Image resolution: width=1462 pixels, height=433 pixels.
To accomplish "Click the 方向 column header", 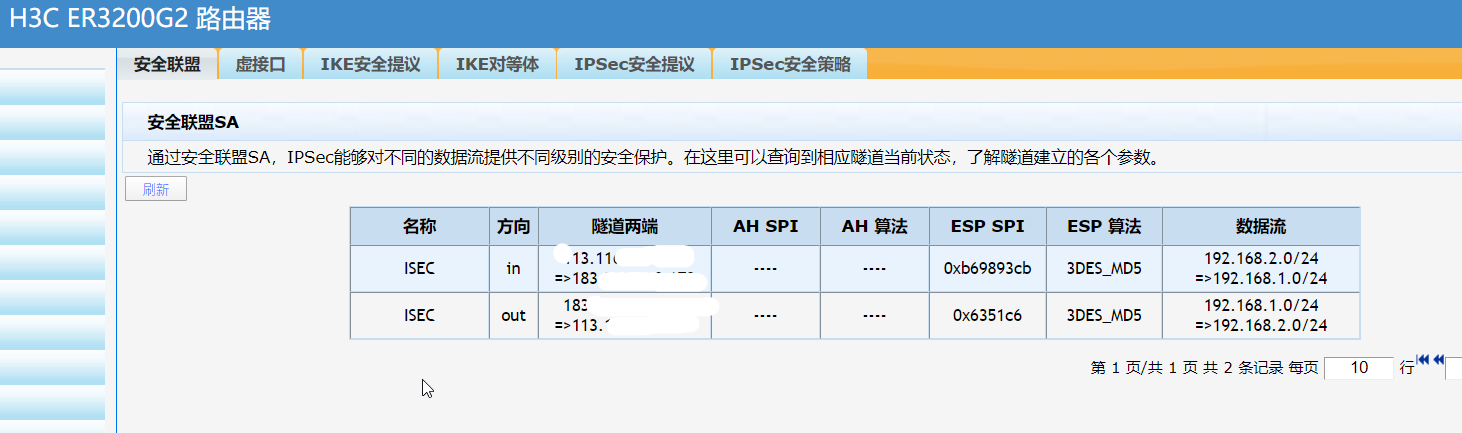I will click(513, 226).
